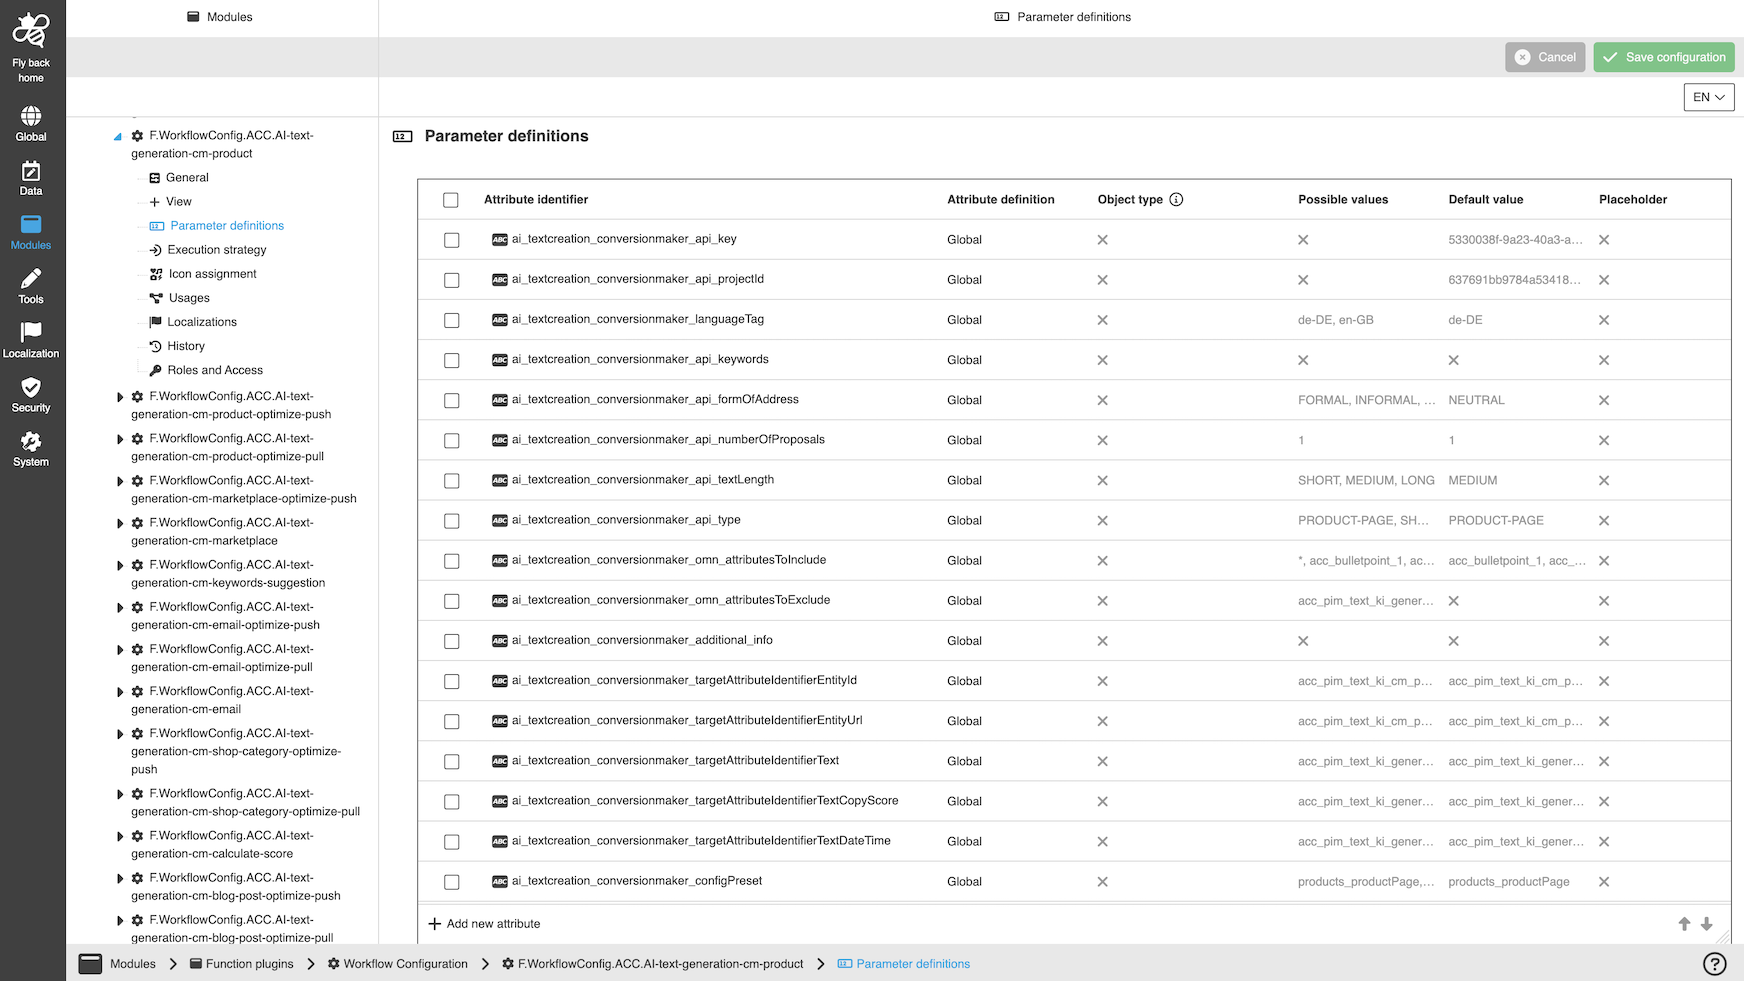
Task: Expand F.WorkflowConfig.ACC.AI-text-generation-cm-email in the tree
Action: pyautogui.click(x=120, y=691)
